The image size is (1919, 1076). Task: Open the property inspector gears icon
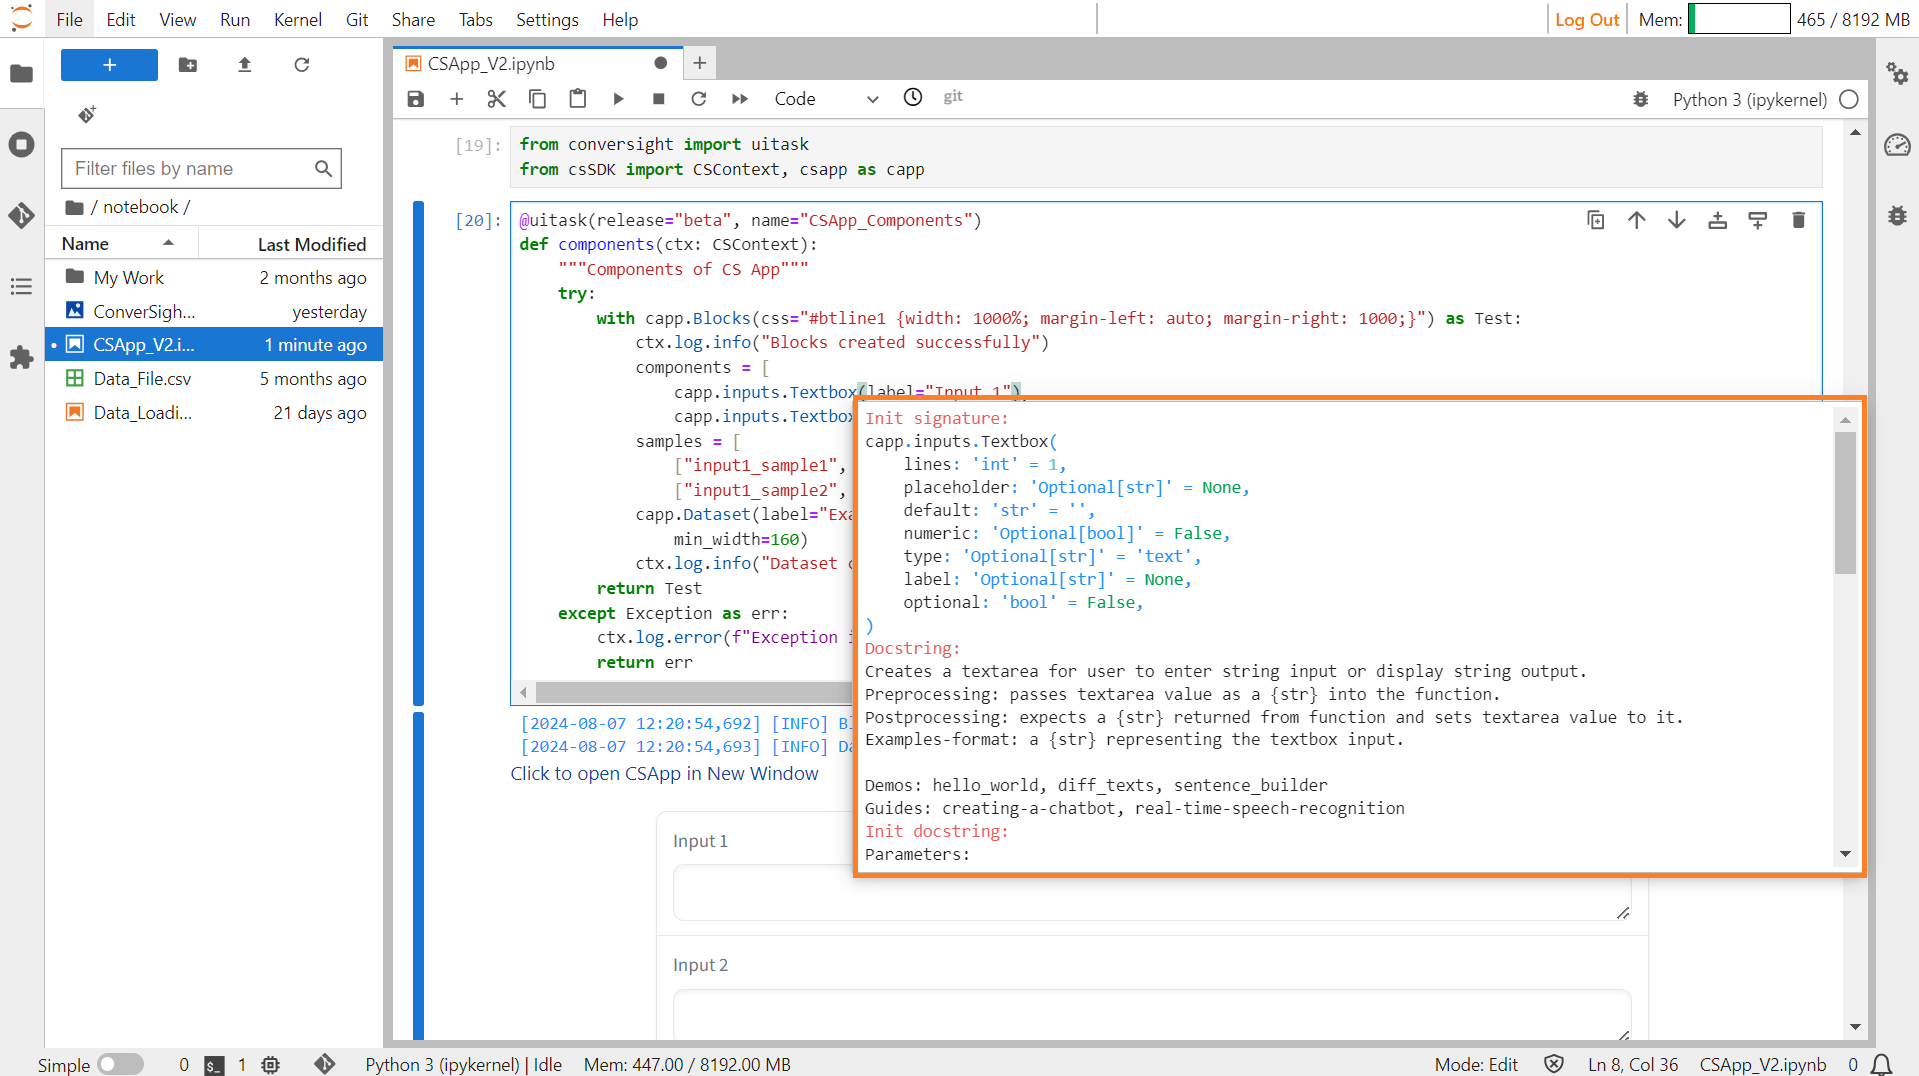point(1897,73)
